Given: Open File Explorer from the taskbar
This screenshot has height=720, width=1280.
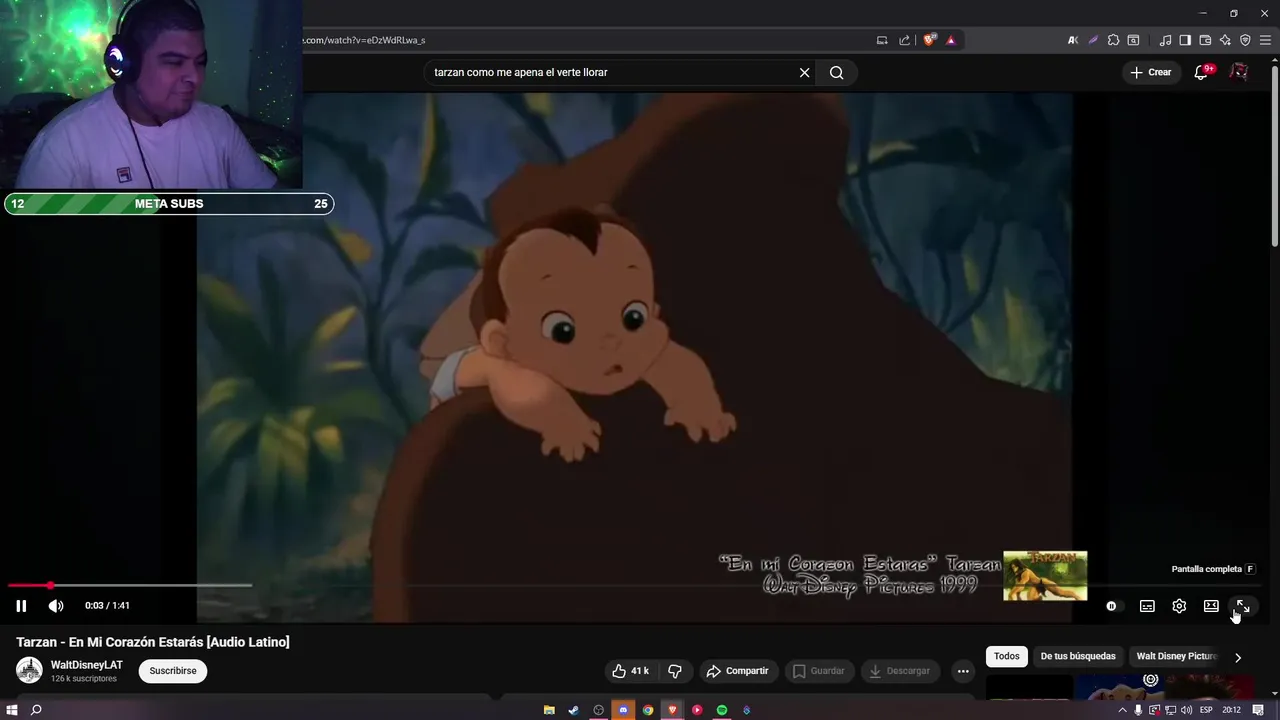Looking at the screenshot, I should (549, 710).
